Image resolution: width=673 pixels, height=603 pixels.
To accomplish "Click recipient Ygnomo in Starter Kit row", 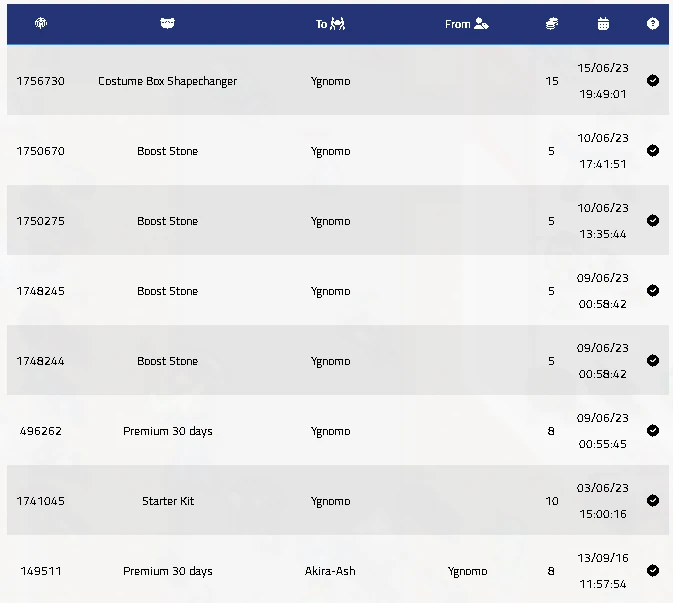I will [x=330, y=501].
